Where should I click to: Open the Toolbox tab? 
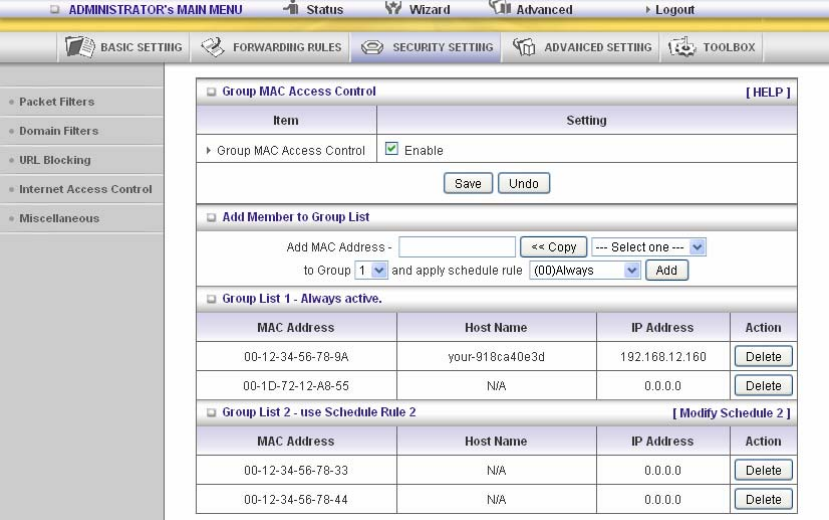(712, 47)
